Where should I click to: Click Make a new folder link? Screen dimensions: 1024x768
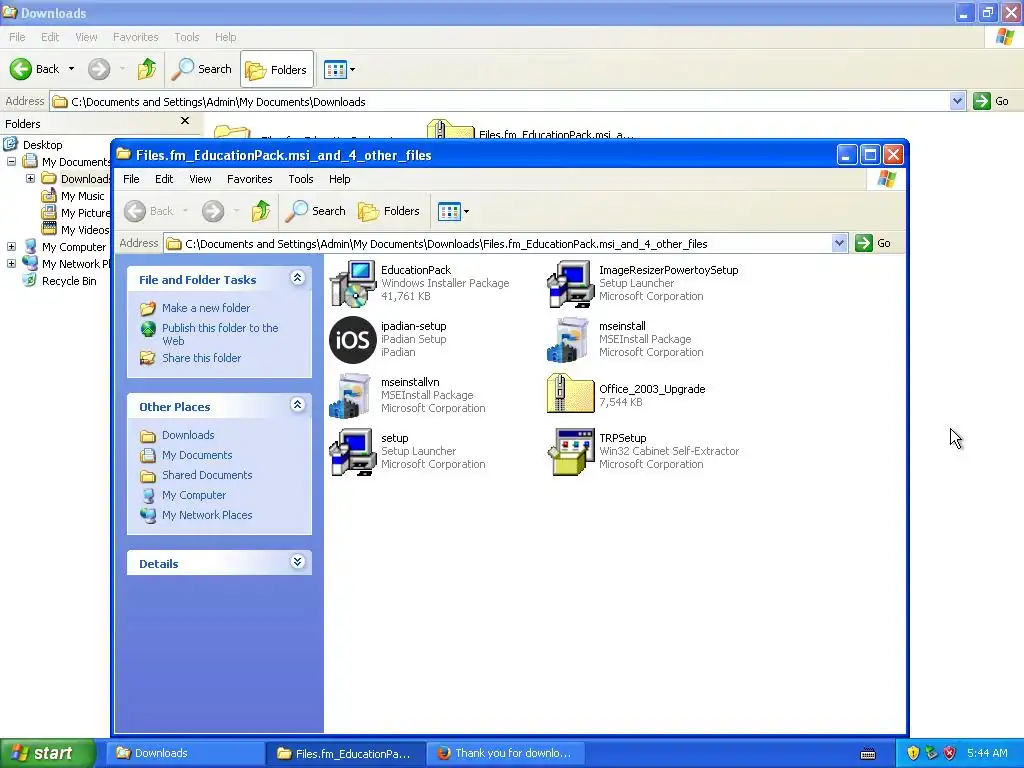(206, 308)
